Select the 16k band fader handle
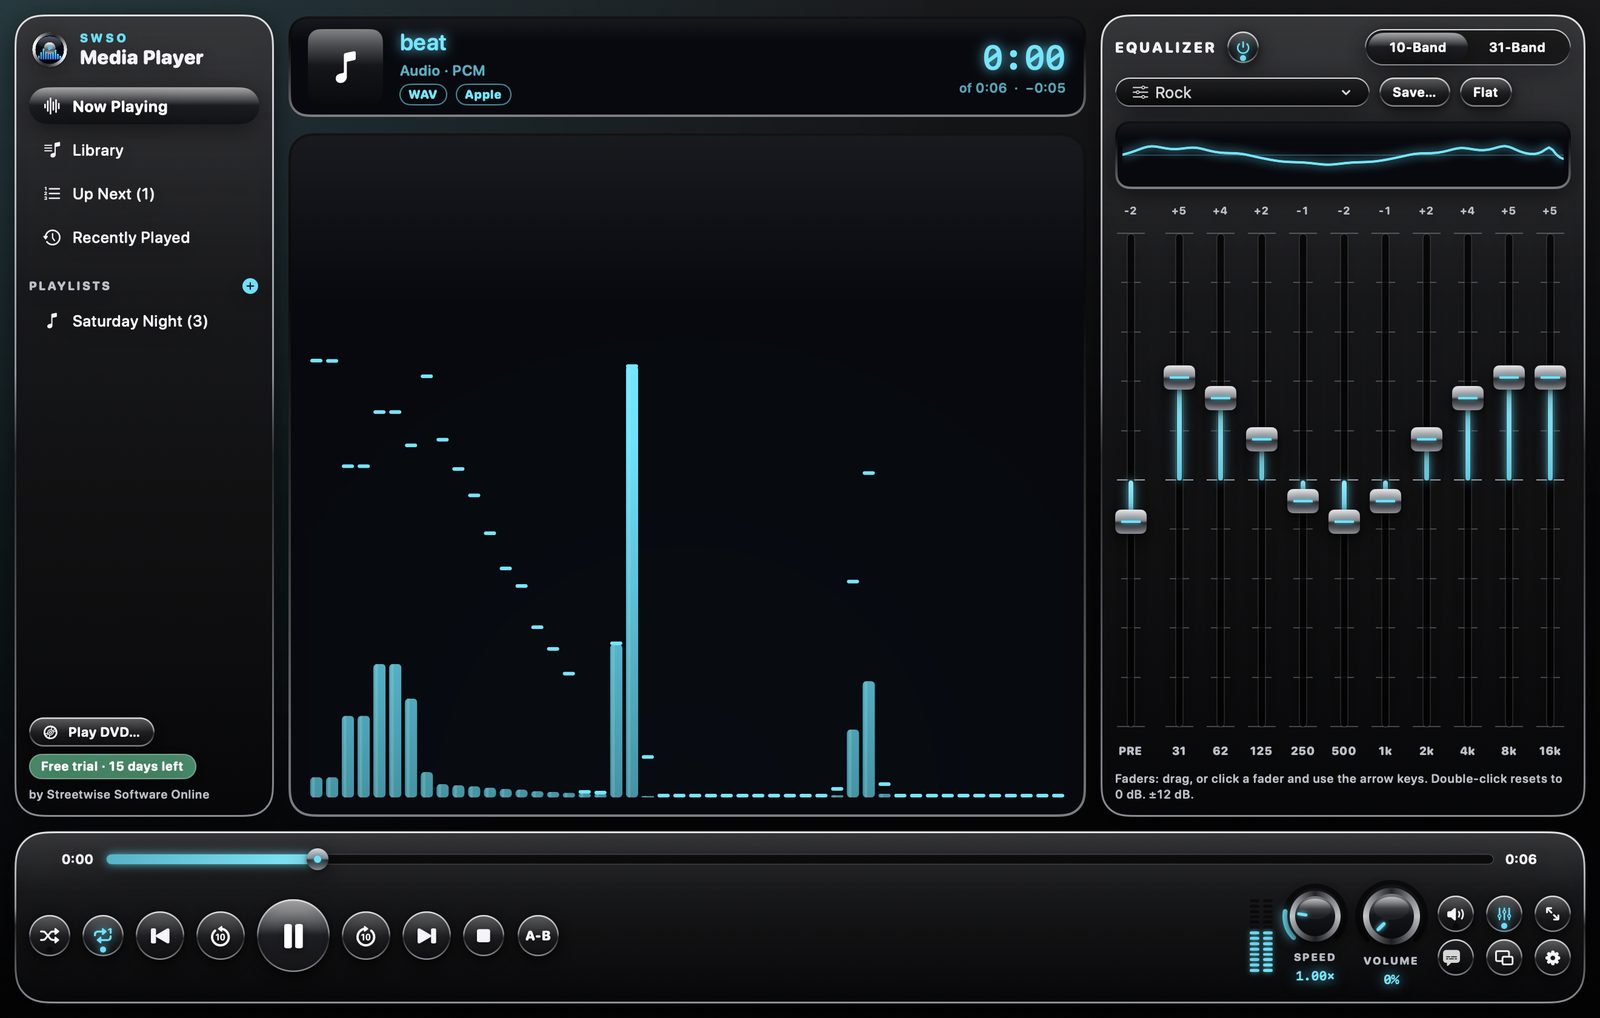The image size is (1600, 1018). [1550, 377]
